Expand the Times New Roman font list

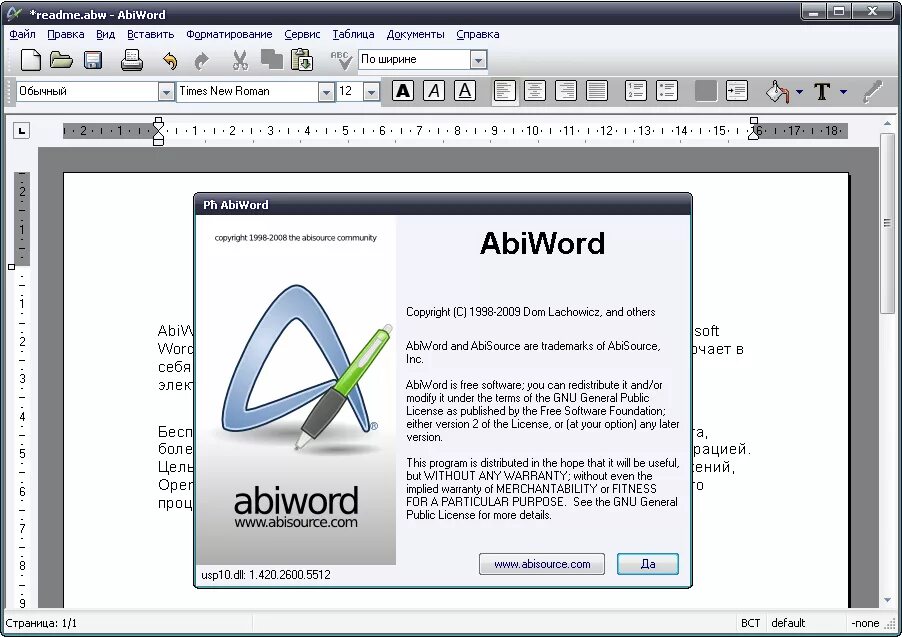click(326, 92)
